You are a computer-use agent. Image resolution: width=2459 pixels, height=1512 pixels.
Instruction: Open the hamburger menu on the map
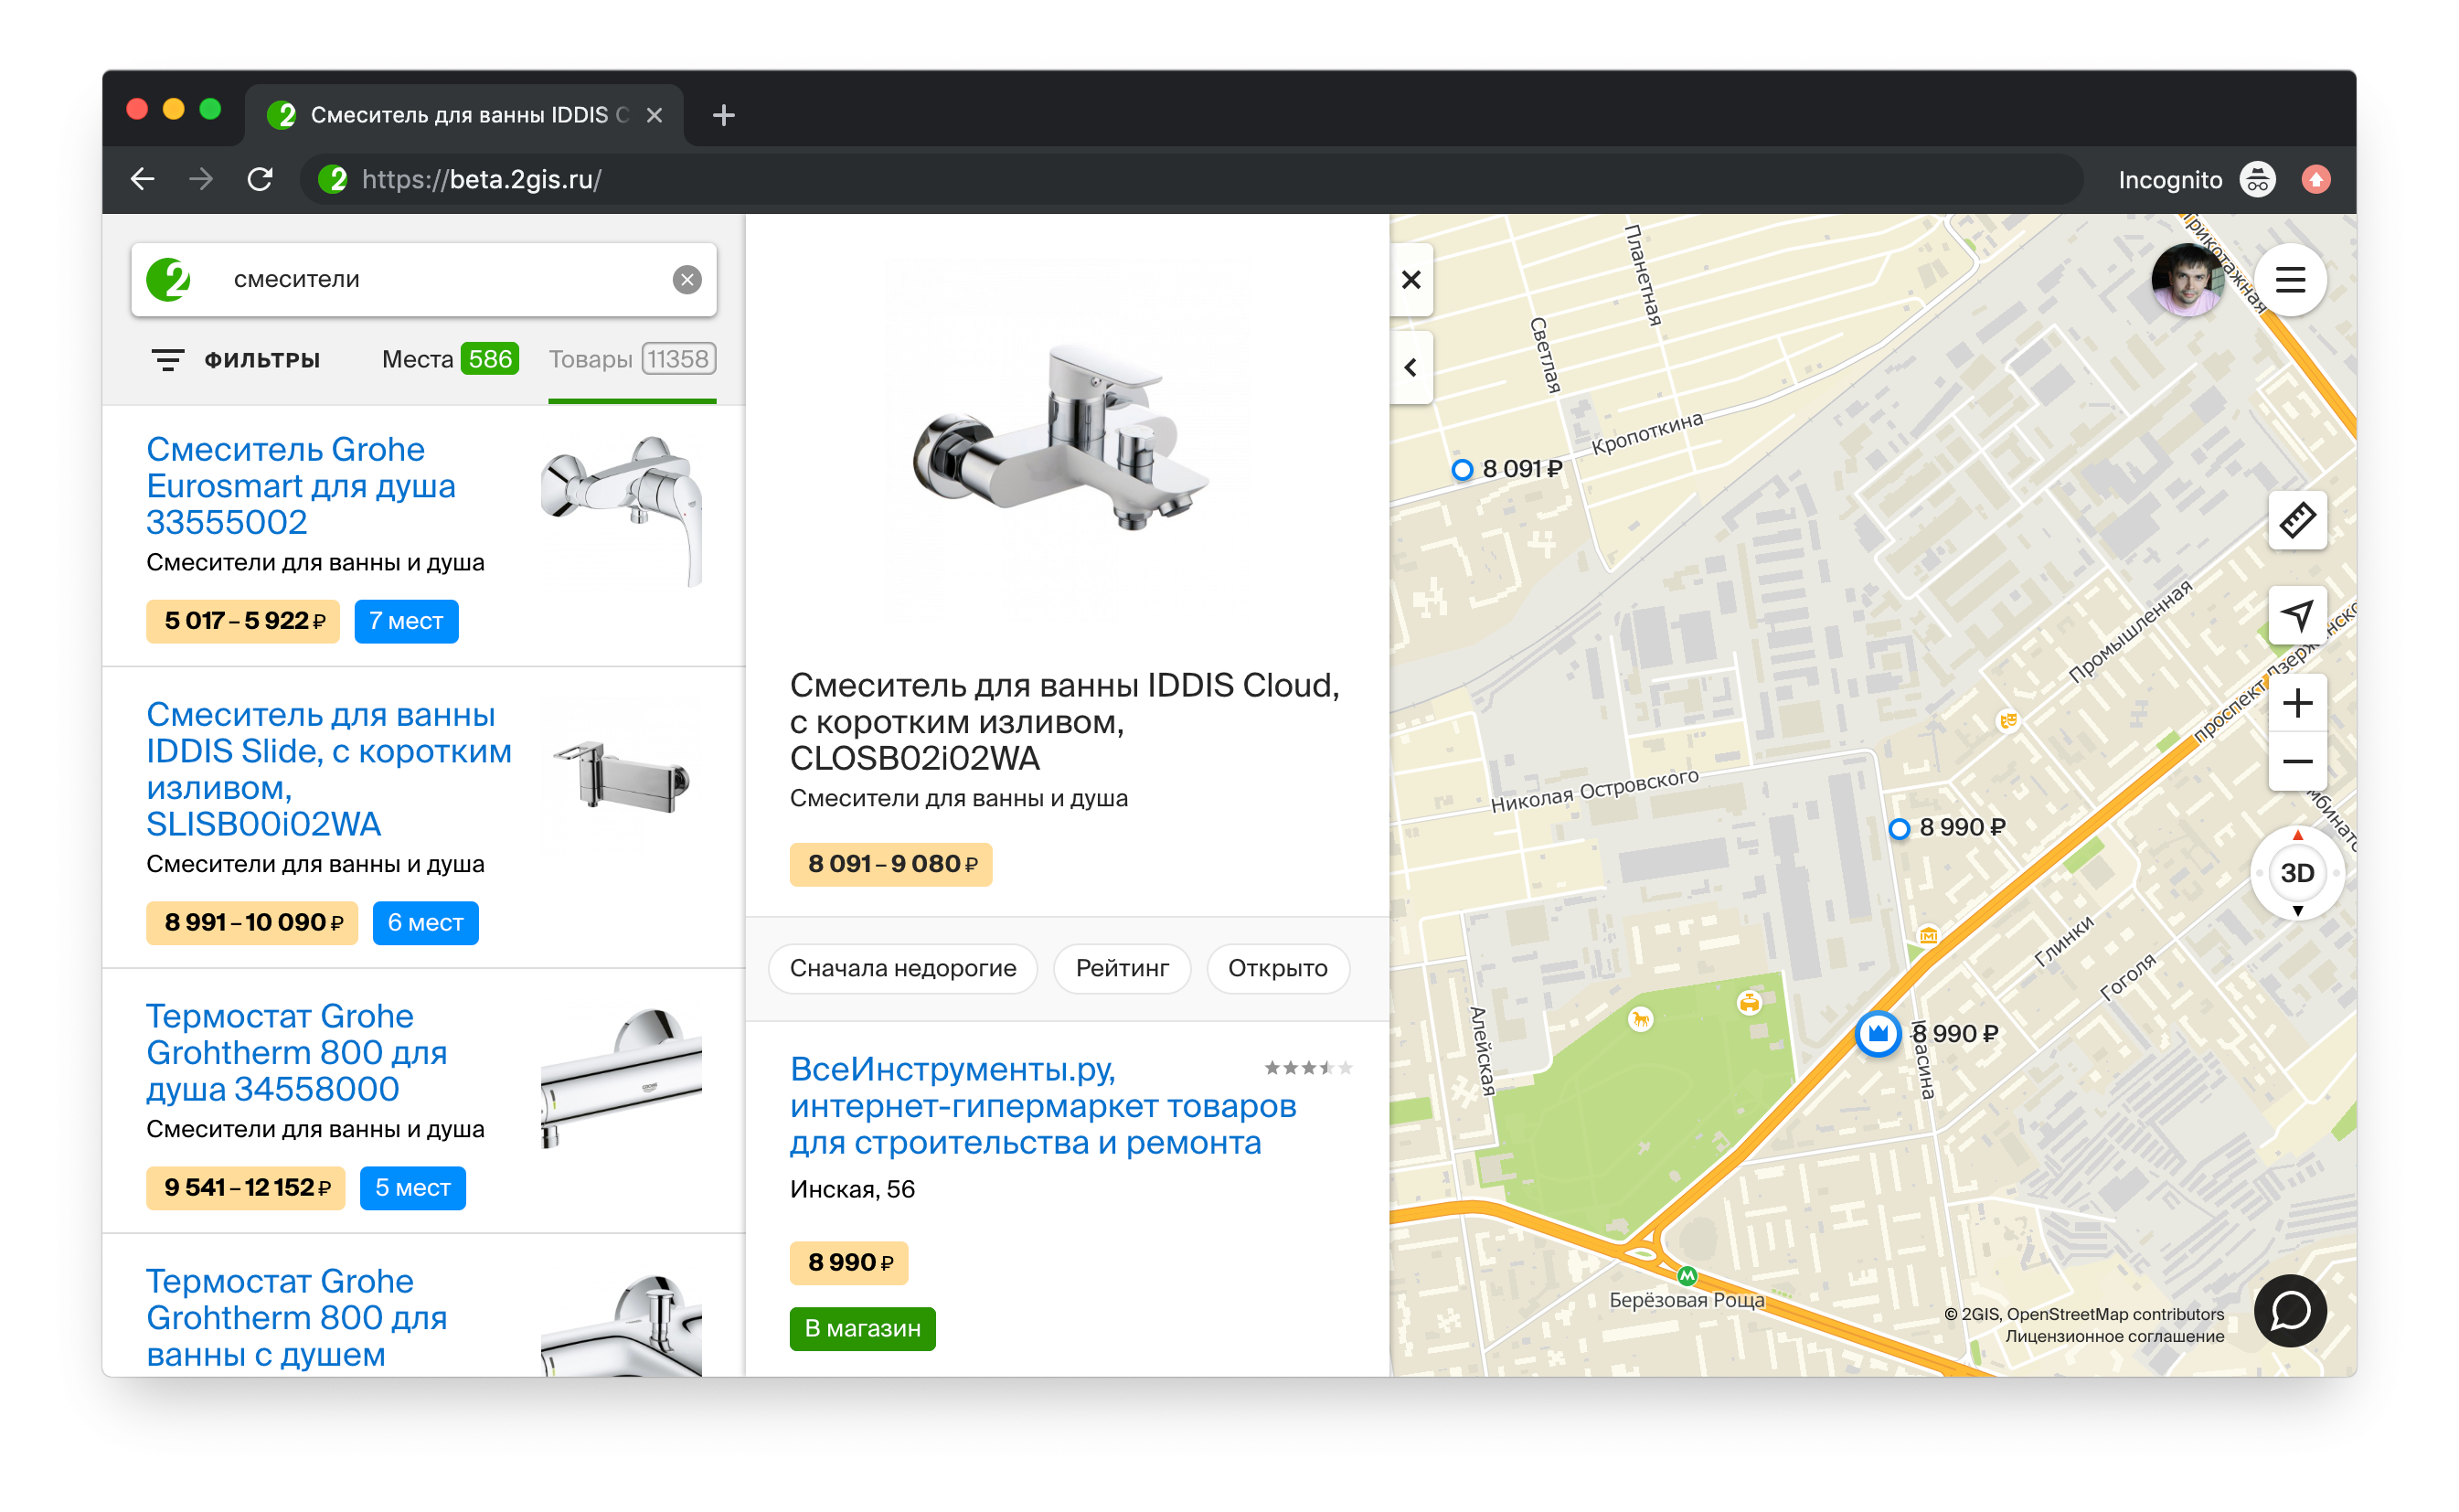[x=2289, y=279]
